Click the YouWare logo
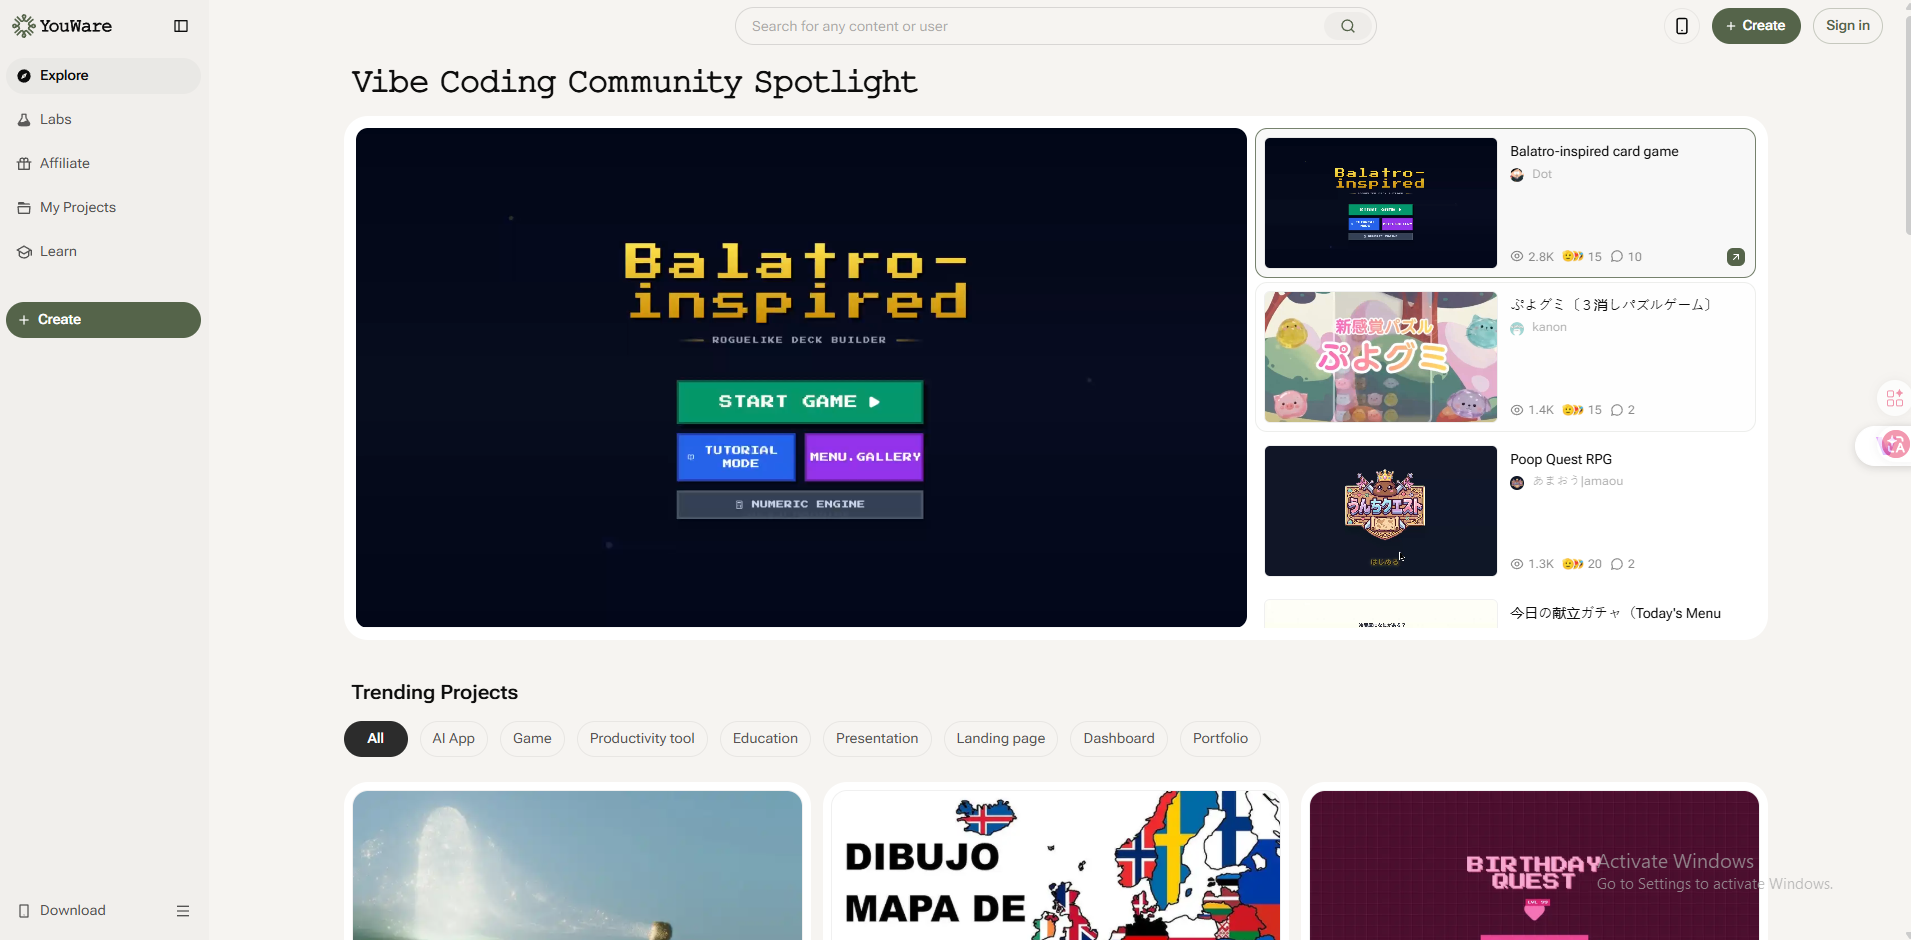Viewport: 1911px width, 940px height. (x=62, y=26)
